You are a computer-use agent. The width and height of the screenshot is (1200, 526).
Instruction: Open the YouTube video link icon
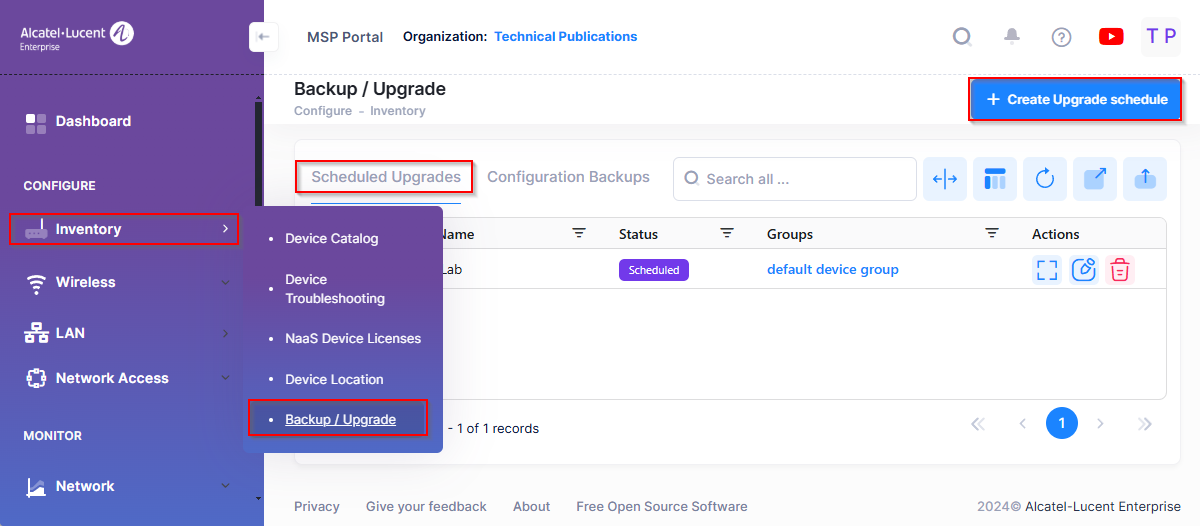tap(1111, 37)
